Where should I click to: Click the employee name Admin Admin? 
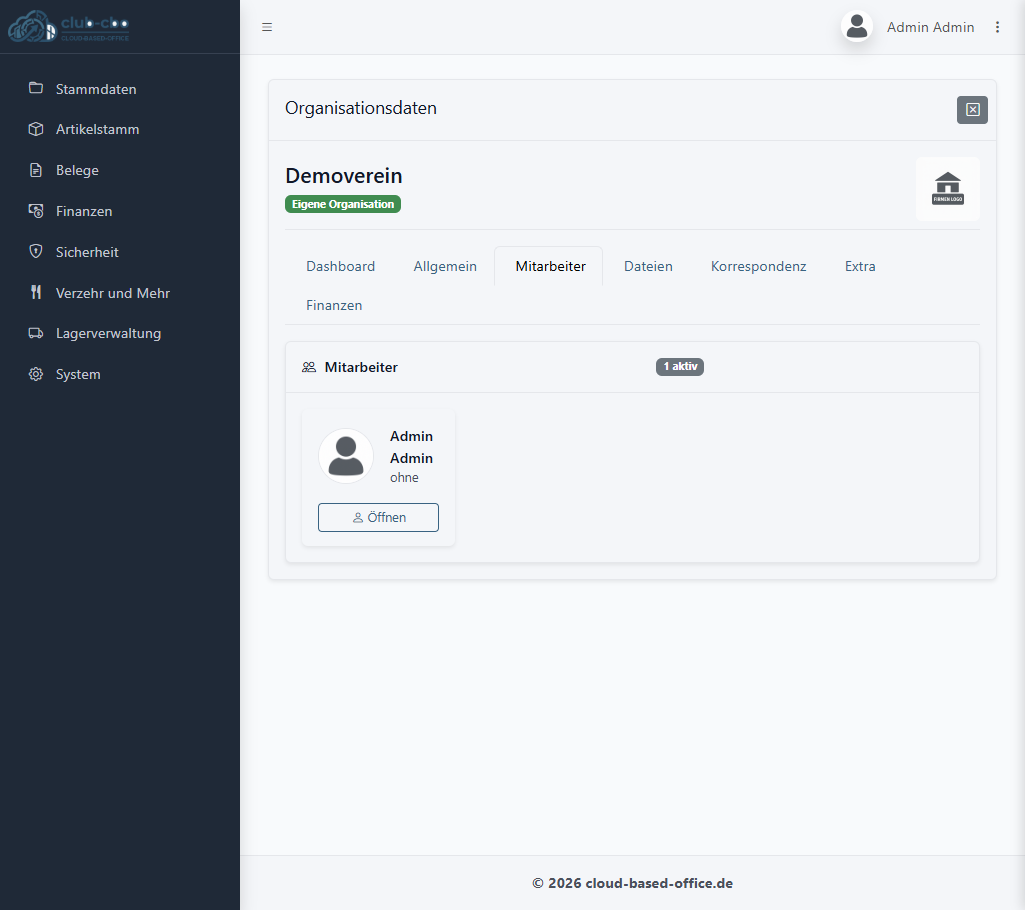411,447
